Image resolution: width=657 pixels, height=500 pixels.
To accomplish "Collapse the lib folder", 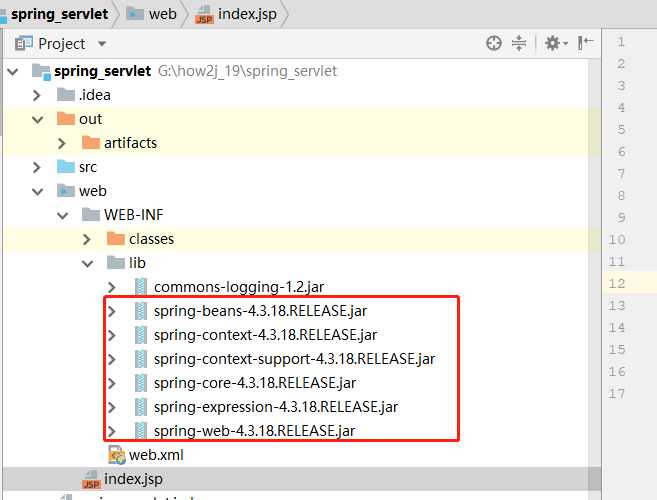I will tap(88, 264).
